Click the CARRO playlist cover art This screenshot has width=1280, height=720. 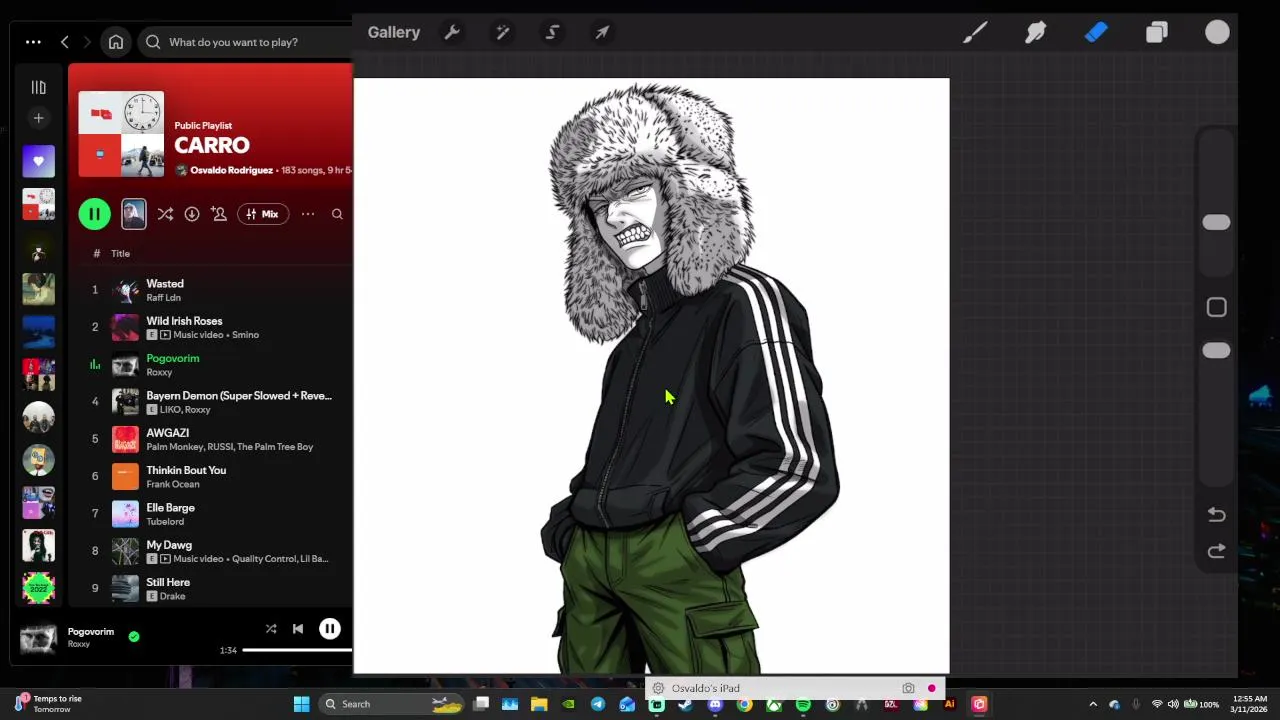121,134
